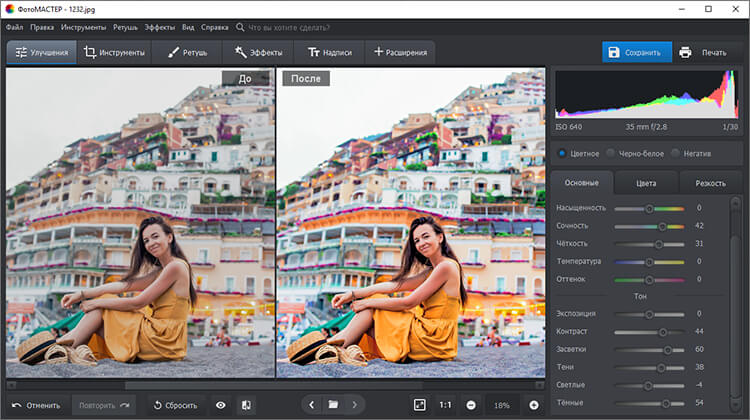Screen dimensions: 750x420
Task: Toggle the eye preview original icon
Action: click(220, 405)
